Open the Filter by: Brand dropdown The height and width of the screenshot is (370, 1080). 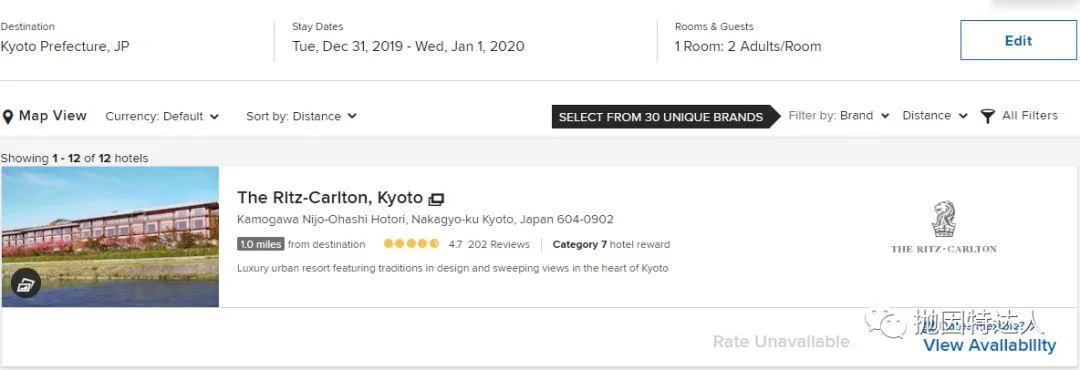(x=838, y=116)
